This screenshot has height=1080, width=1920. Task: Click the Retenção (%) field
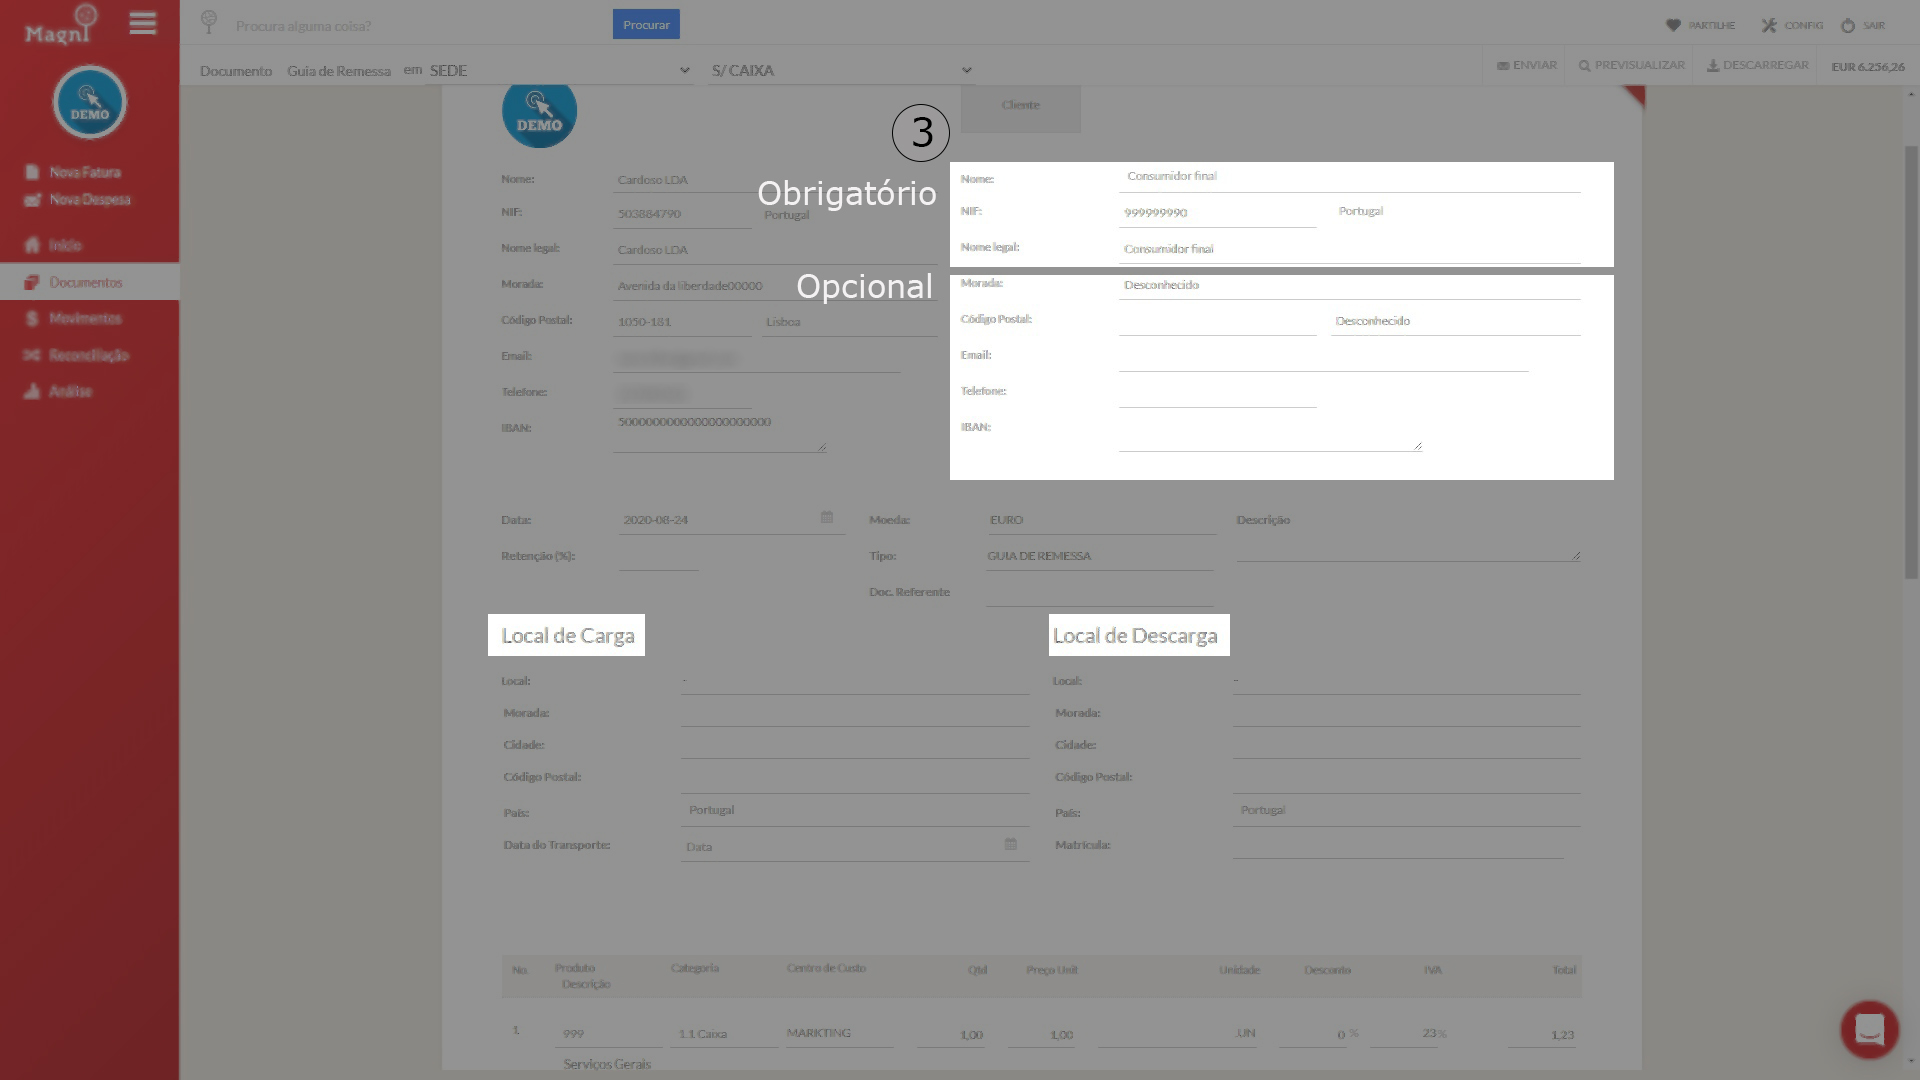[x=658, y=557]
